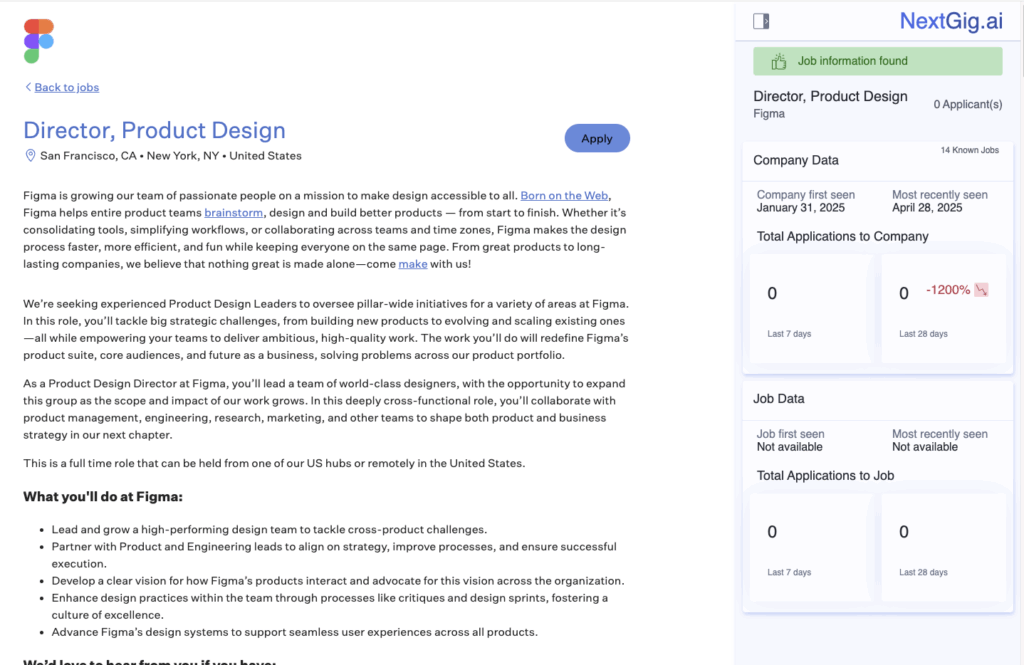Screen dimensions: 1024x665
Task: Click the Job Data section header
Action: [x=778, y=398]
